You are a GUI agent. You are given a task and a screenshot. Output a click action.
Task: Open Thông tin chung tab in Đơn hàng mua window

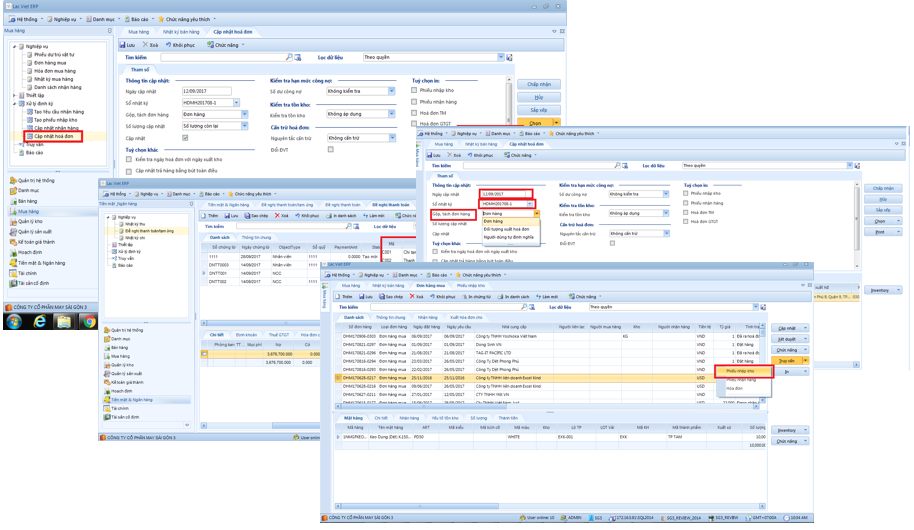[x=390, y=318]
